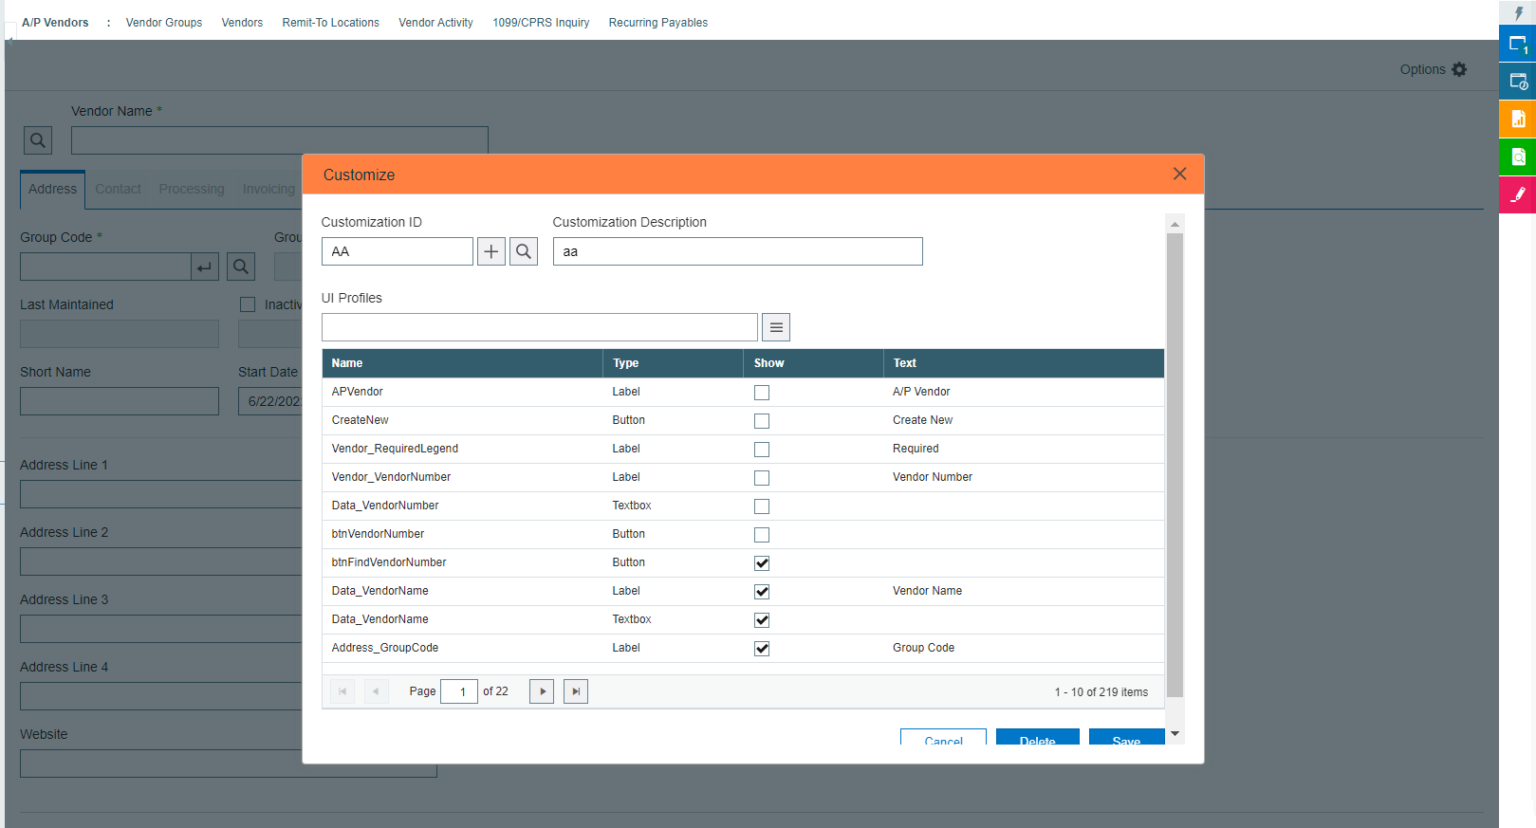
Task: Uncheck Show for btnFindVendorNumber
Action: coord(761,563)
